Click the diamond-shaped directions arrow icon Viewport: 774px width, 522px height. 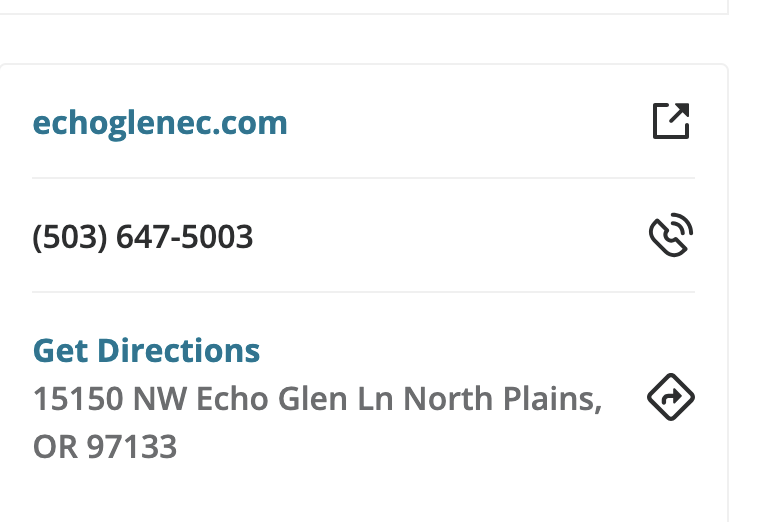(671, 398)
